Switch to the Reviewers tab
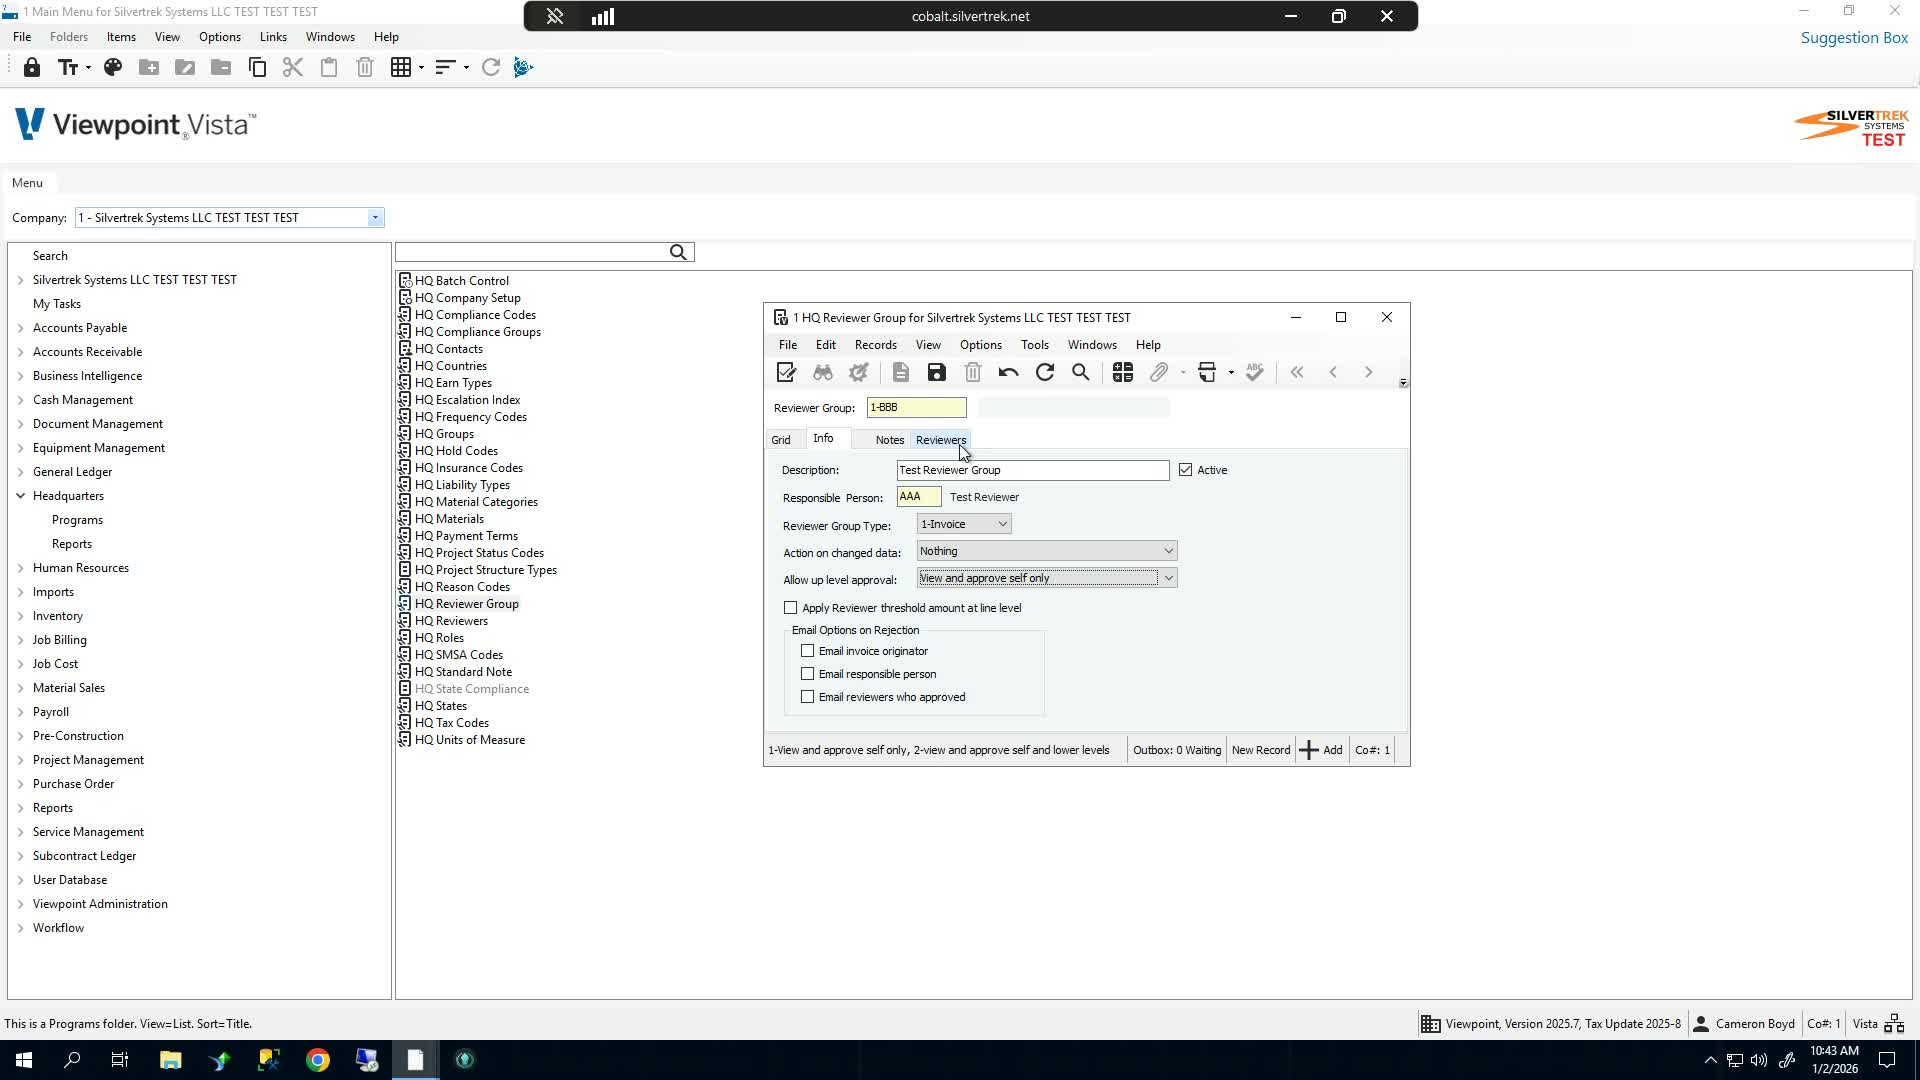Image resolution: width=1920 pixels, height=1080 pixels. pyautogui.click(x=941, y=440)
